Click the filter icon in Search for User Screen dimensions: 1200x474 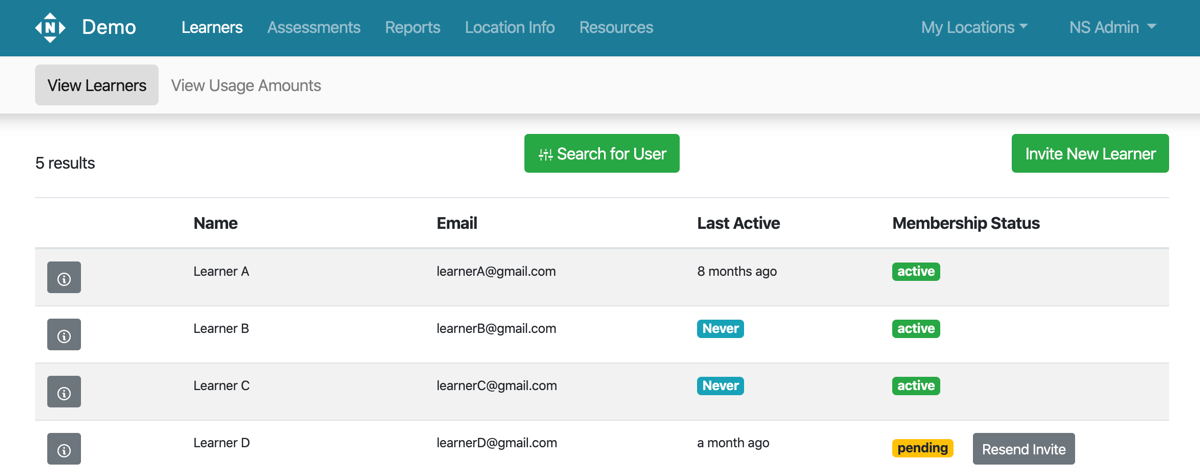coord(545,154)
